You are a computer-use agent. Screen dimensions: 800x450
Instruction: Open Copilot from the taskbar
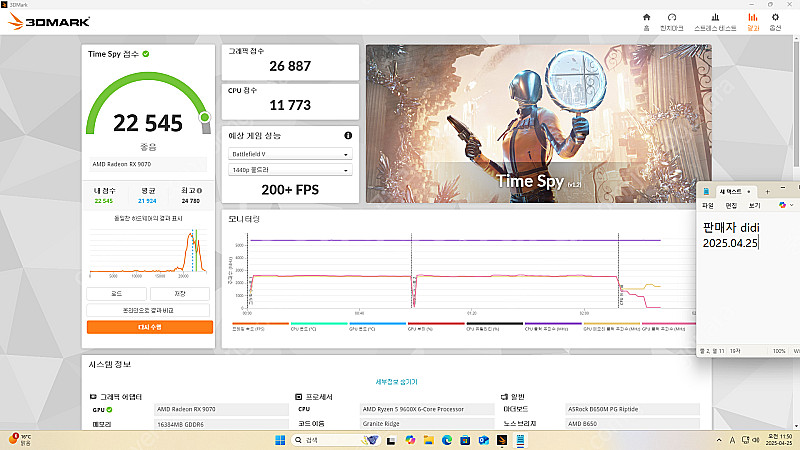410,440
